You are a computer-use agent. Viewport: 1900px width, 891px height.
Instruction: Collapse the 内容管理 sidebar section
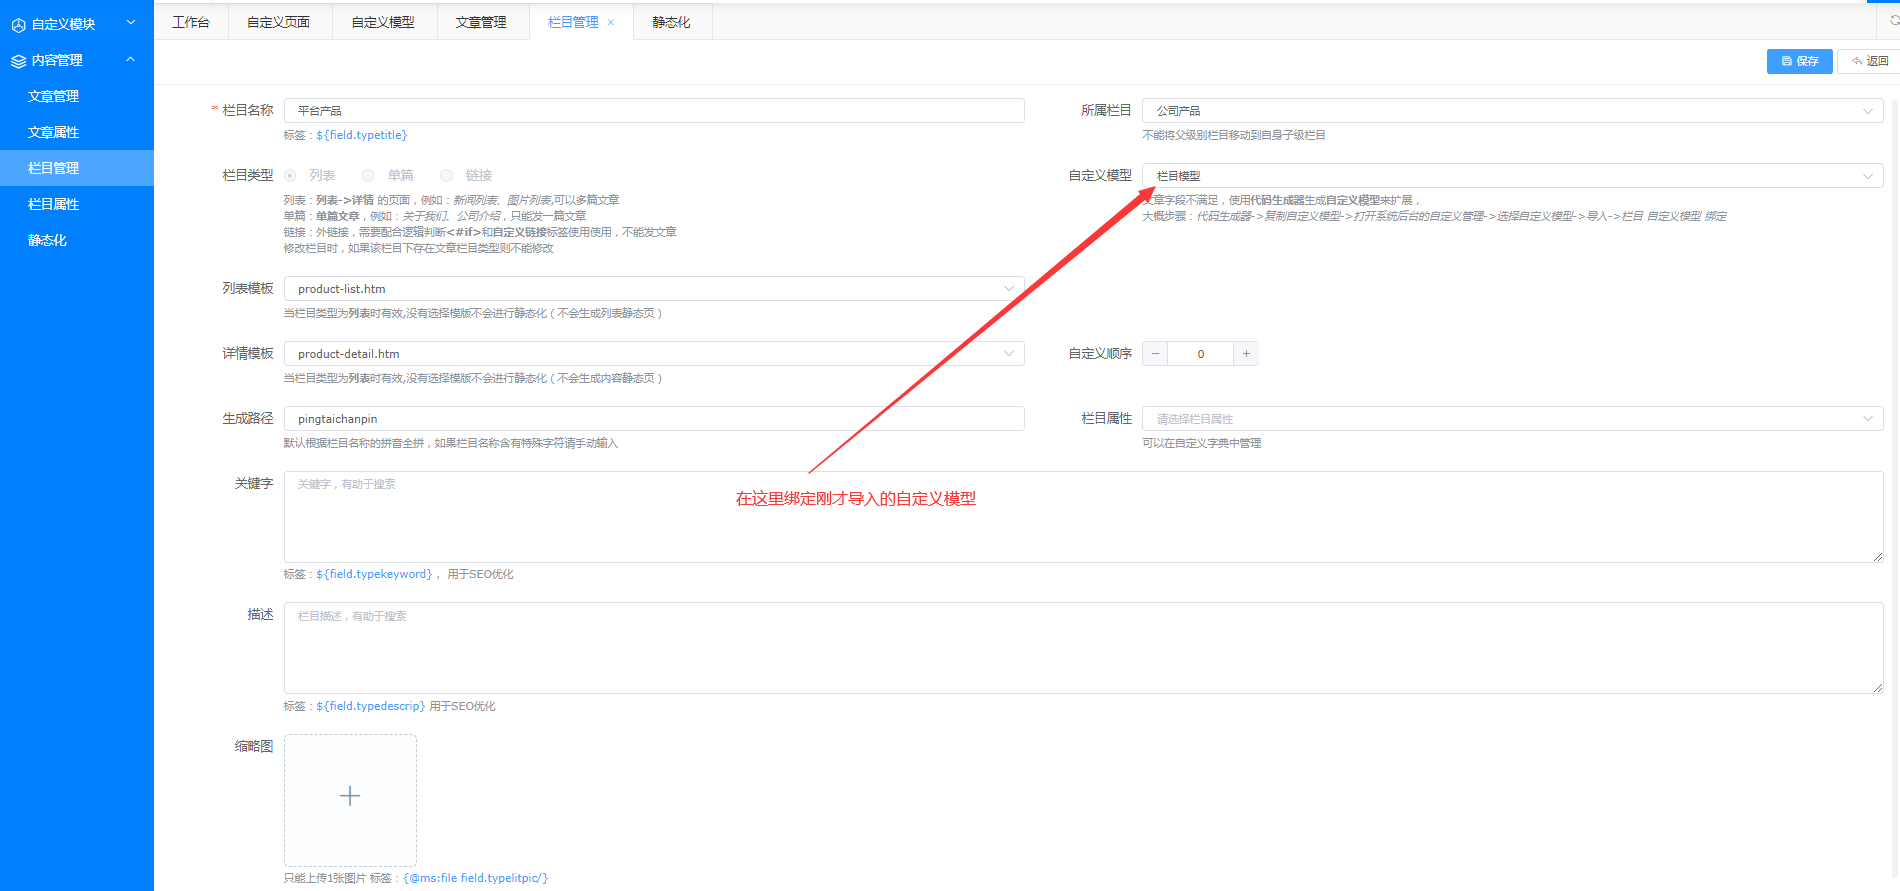(x=130, y=60)
